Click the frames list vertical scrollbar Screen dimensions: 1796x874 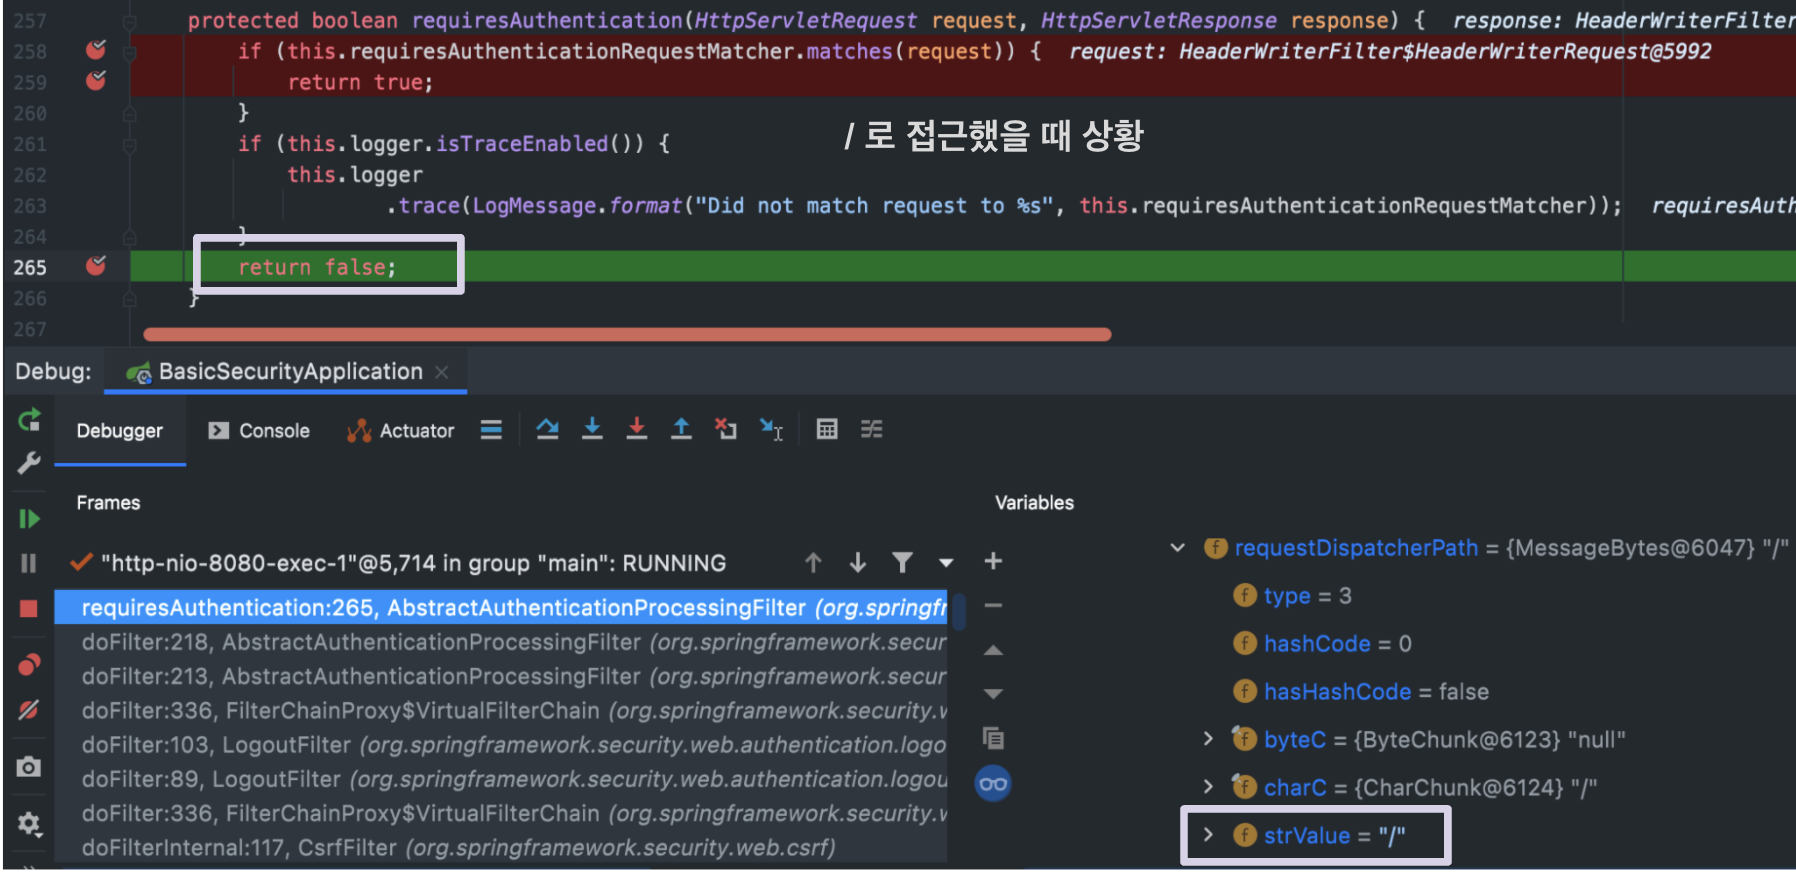[958, 611]
